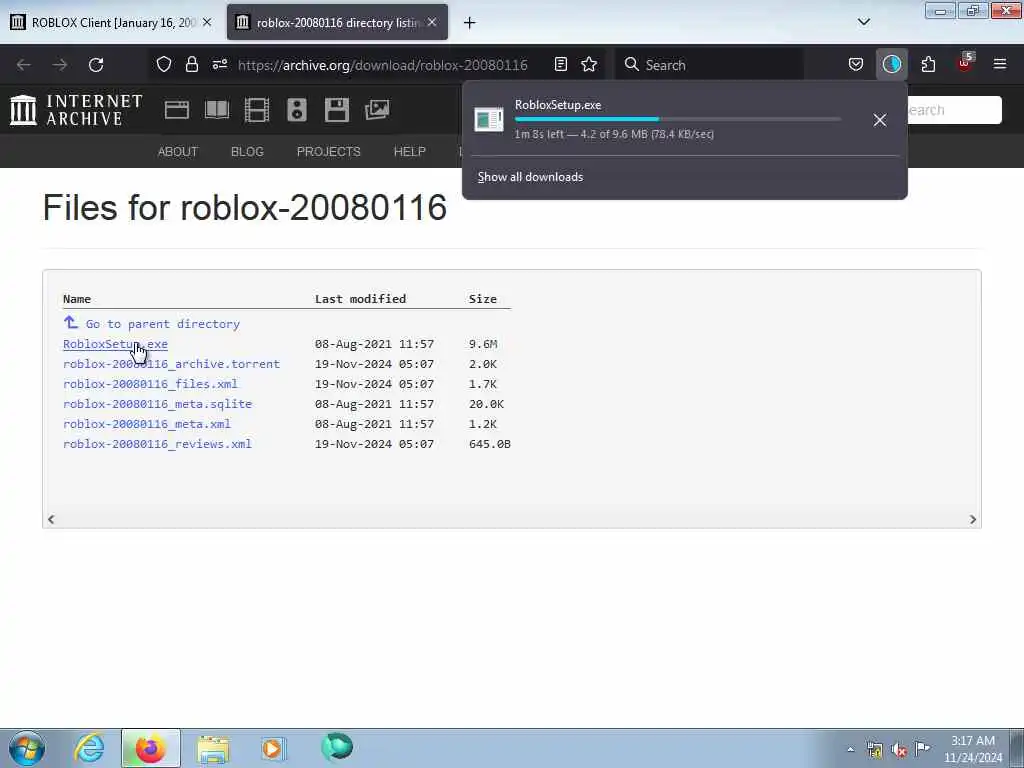
Task: Open roblox-20080116_meta.sqlite link
Action: (x=157, y=404)
